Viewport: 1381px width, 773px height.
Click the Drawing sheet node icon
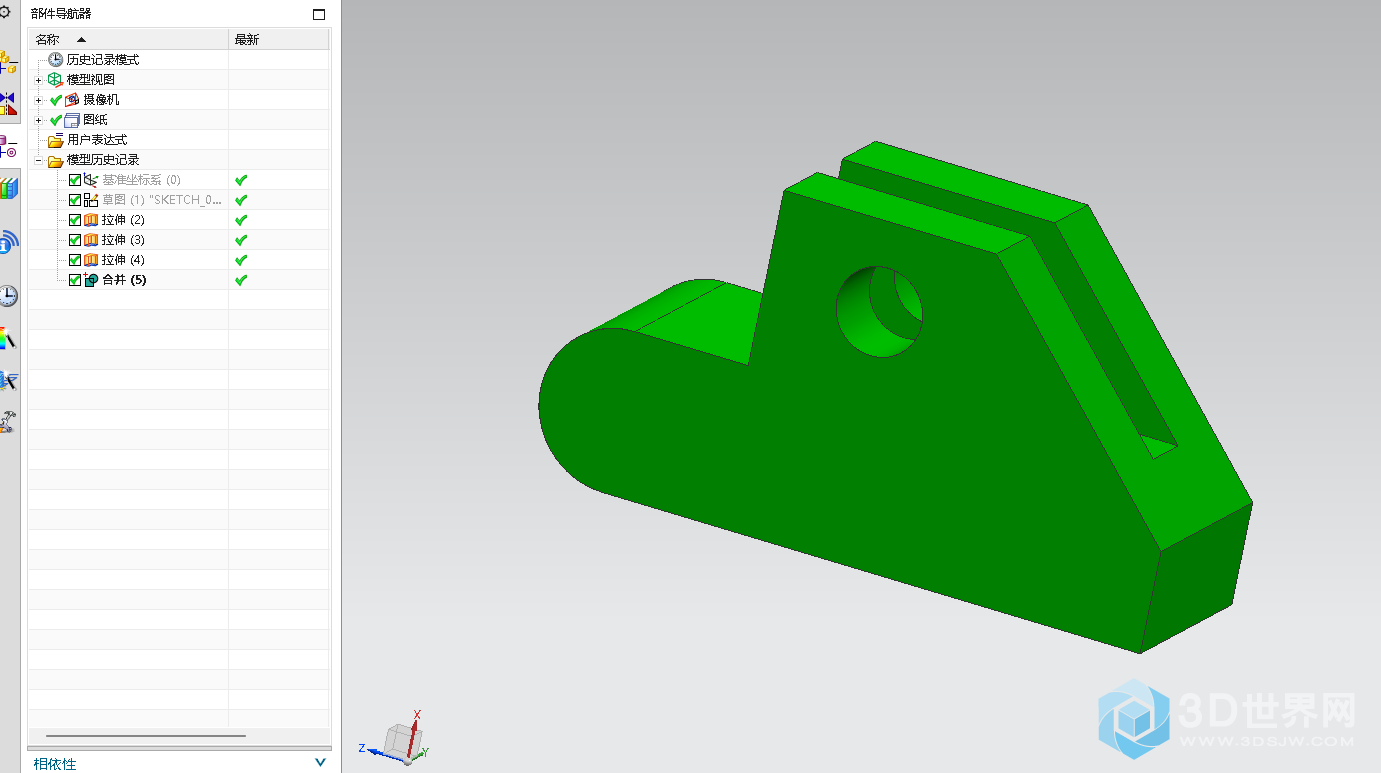(72, 120)
